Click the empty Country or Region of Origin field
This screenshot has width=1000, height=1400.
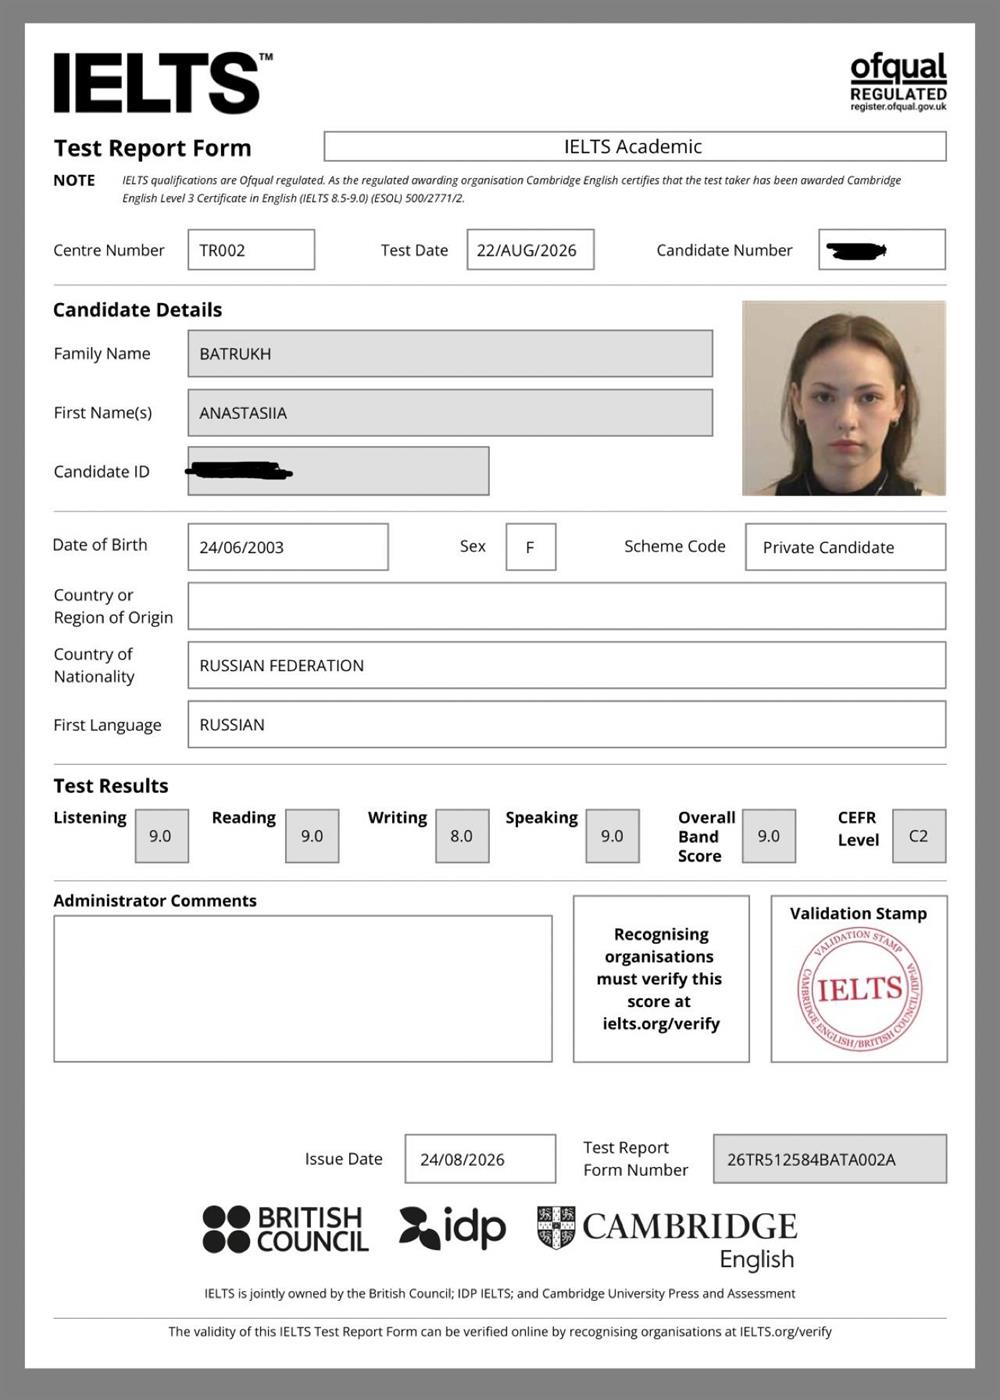(x=567, y=606)
